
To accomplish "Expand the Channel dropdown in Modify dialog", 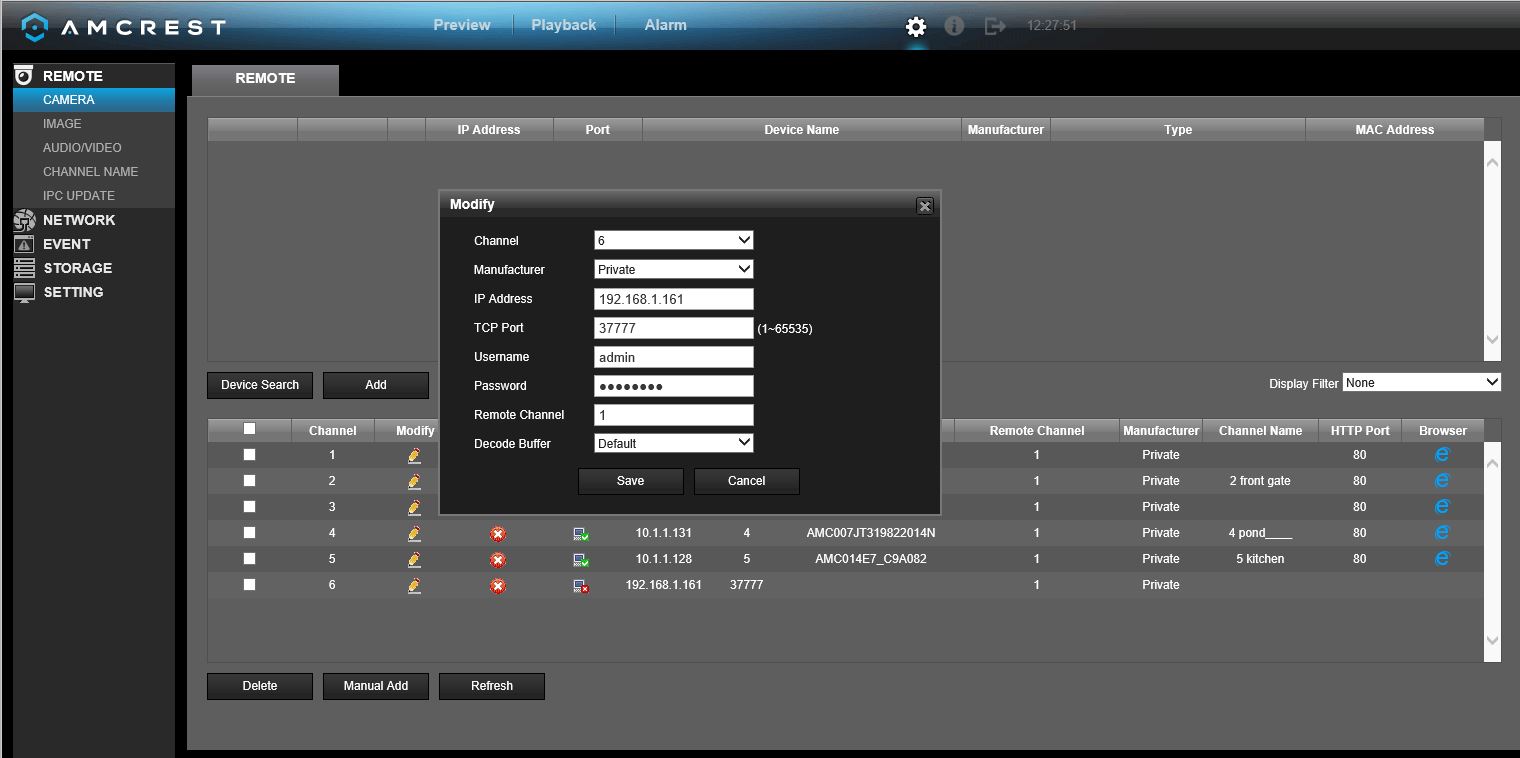I will (673, 240).
